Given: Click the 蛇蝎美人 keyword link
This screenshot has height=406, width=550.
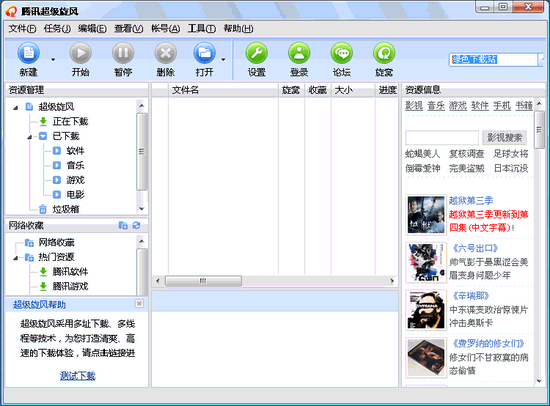Looking at the screenshot, I should [422, 154].
